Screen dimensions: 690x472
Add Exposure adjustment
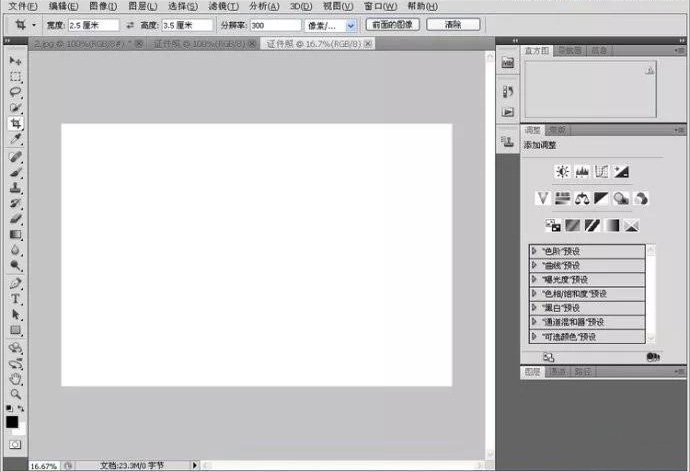pos(621,172)
